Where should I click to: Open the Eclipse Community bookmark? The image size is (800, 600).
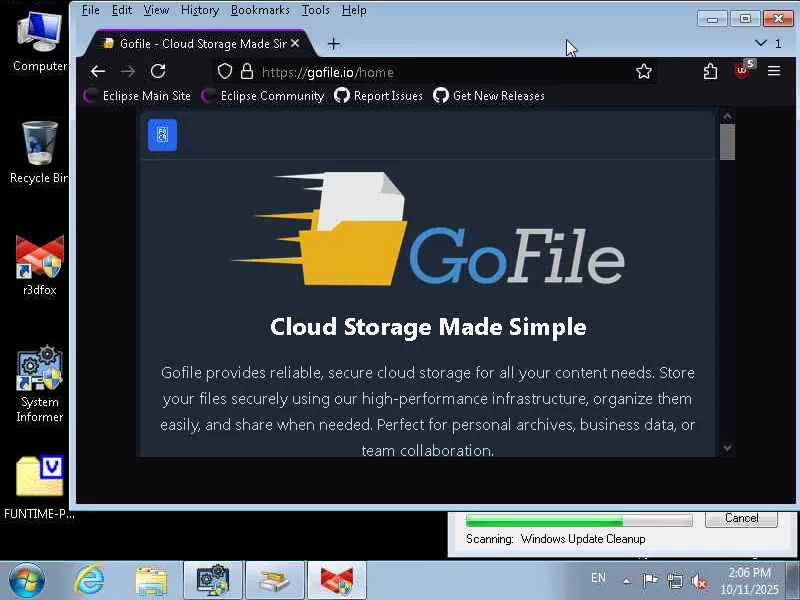[x=263, y=96]
